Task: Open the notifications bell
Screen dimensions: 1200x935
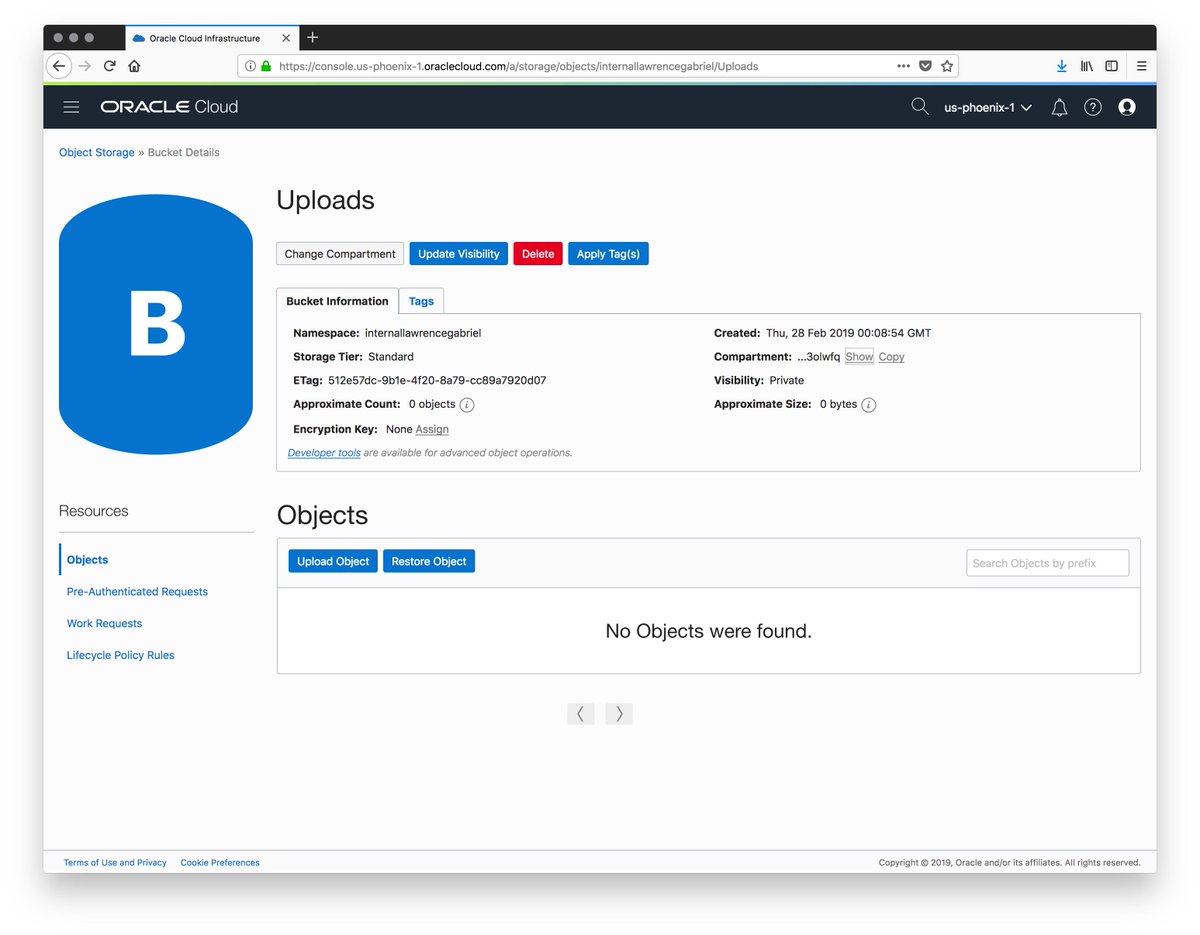Action: coord(1059,107)
